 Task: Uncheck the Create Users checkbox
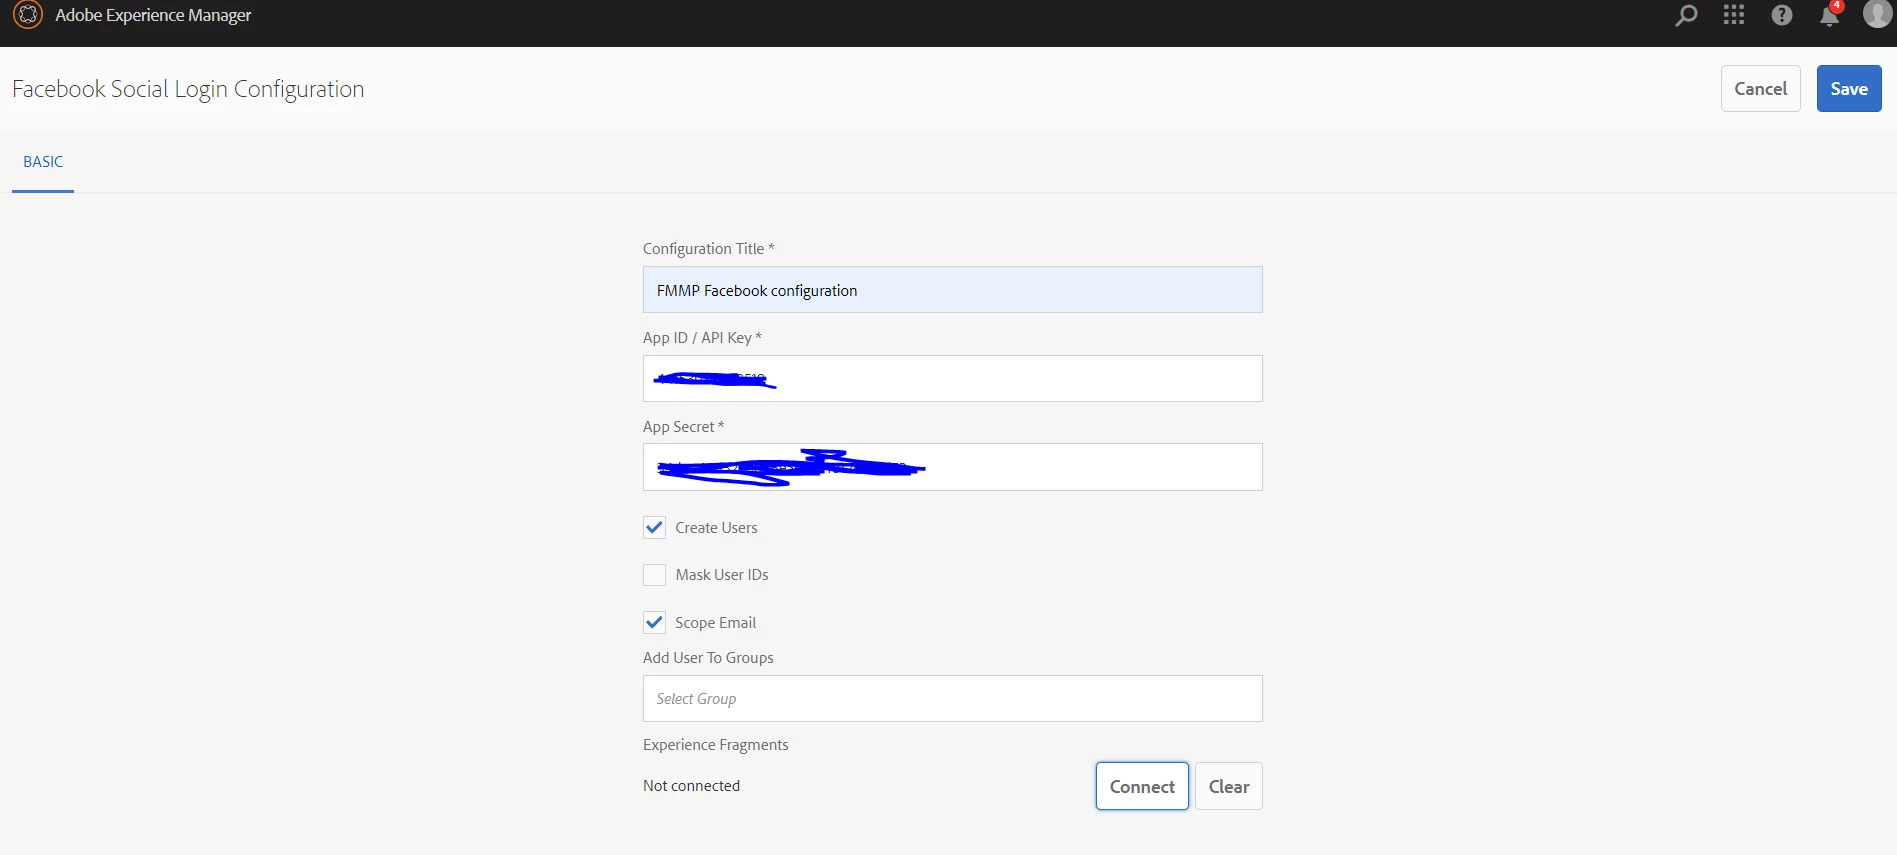click(x=654, y=527)
